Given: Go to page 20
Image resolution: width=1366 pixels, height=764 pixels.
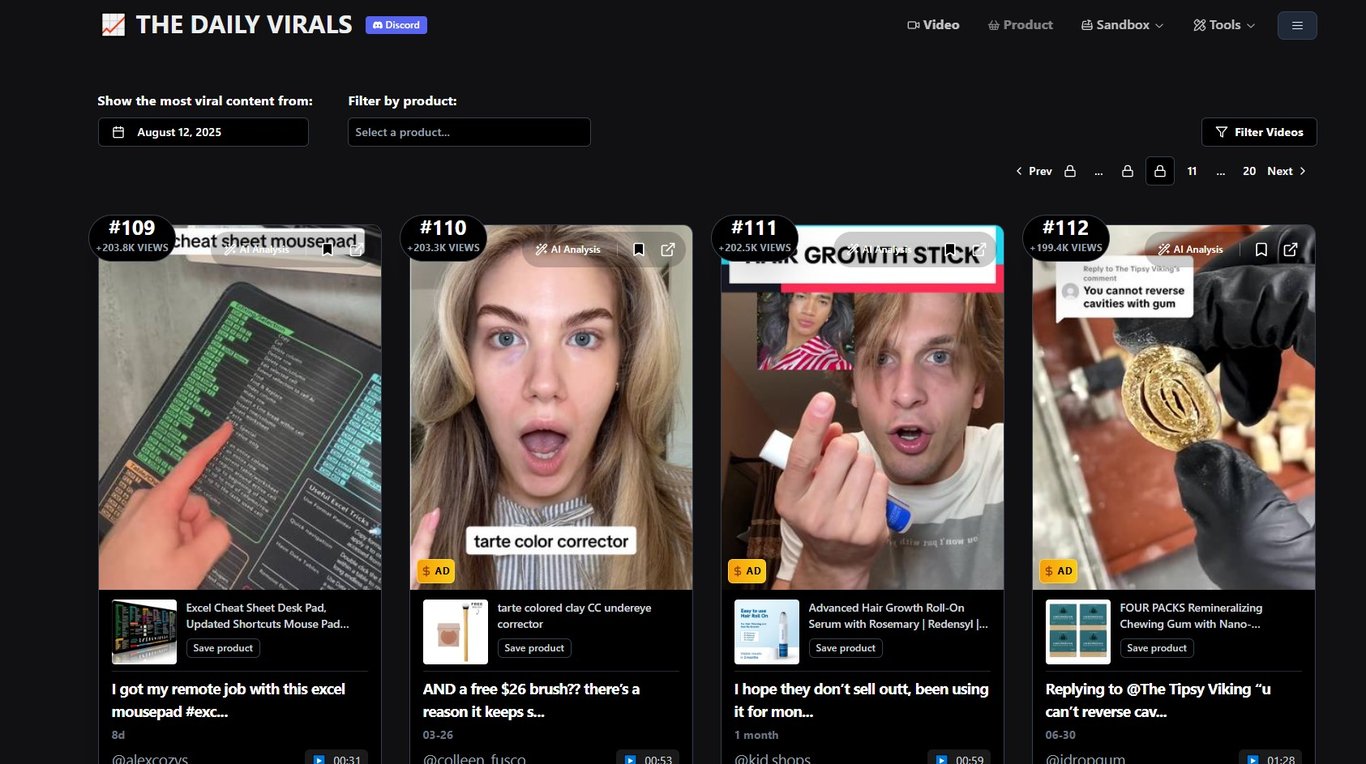Looking at the screenshot, I should [1249, 171].
